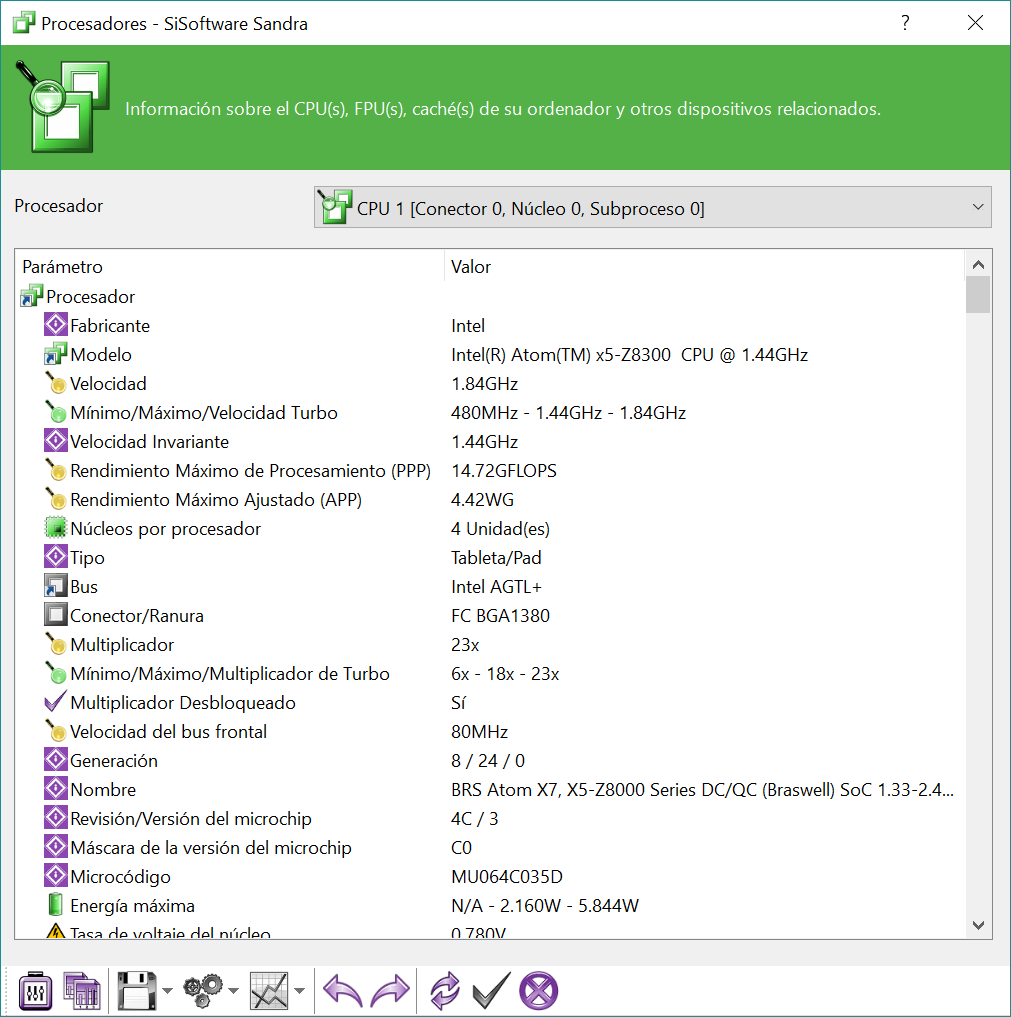This screenshot has width=1011, height=1017.
Task: Click the Mínimo/Máximo/Velocidad Turbo row icon
Action: (56, 411)
